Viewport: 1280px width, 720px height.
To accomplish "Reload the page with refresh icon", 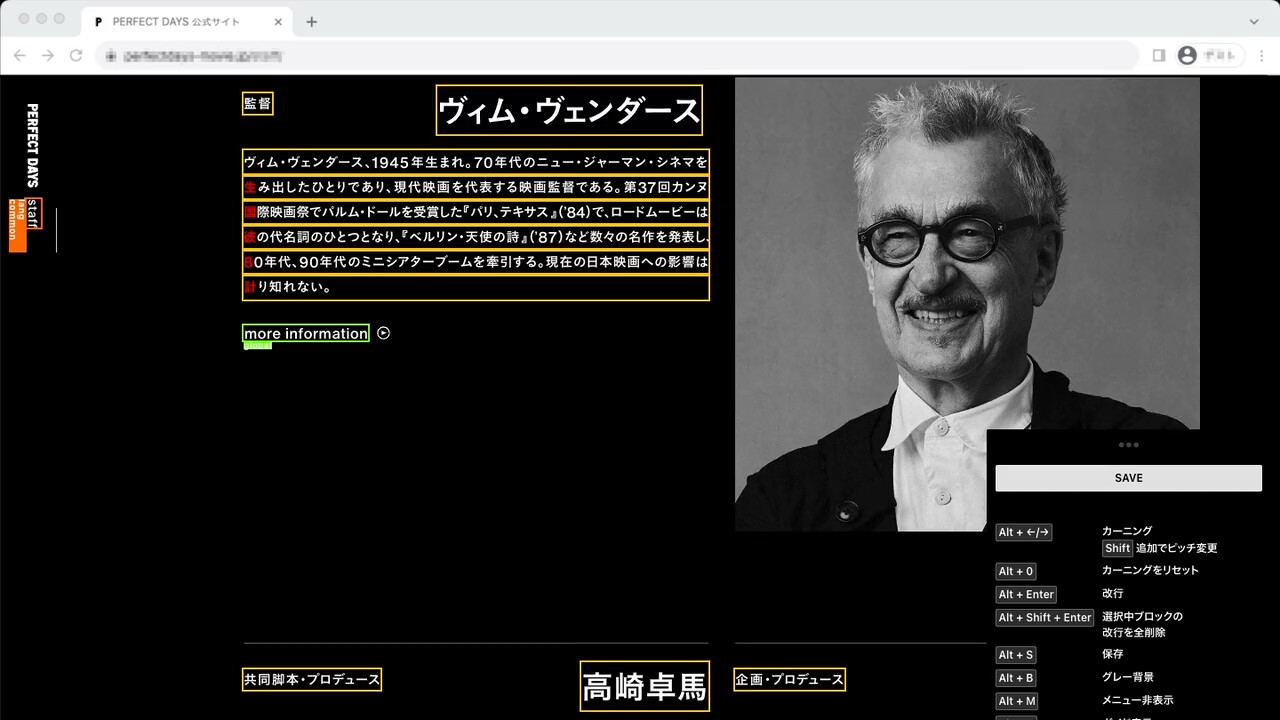I will tap(76, 56).
